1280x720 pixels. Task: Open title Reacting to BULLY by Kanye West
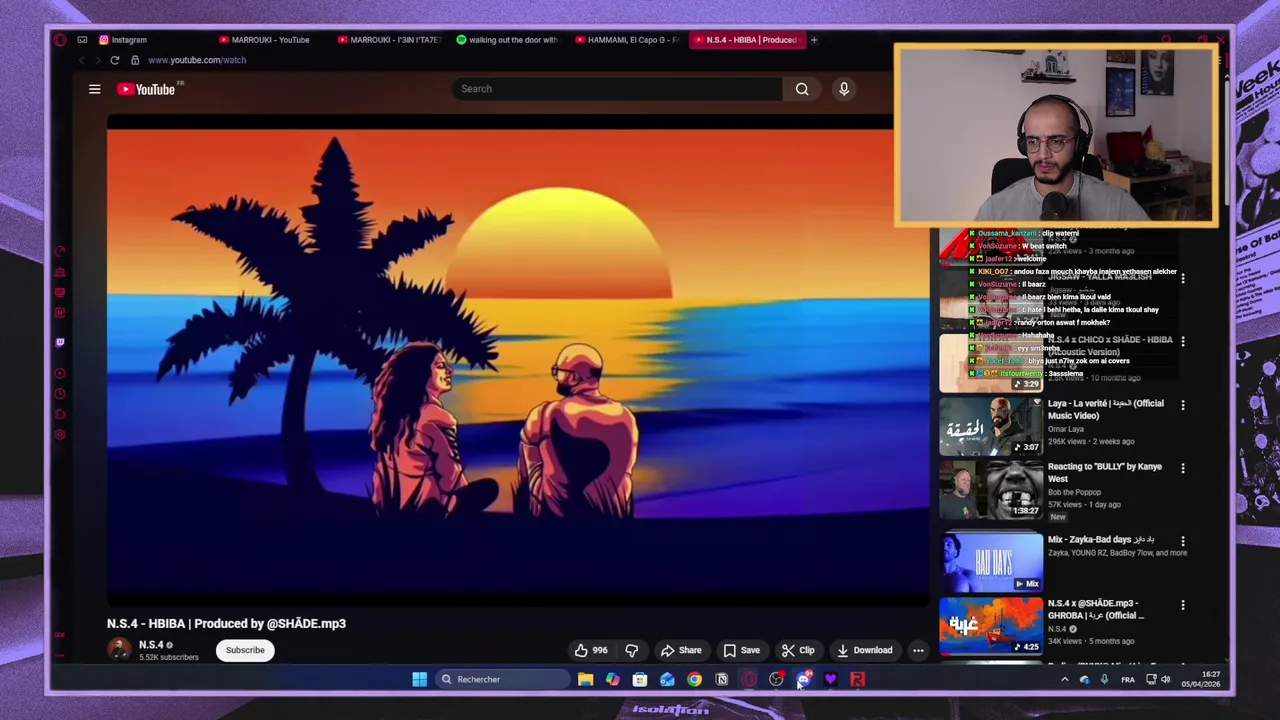click(x=1105, y=472)
